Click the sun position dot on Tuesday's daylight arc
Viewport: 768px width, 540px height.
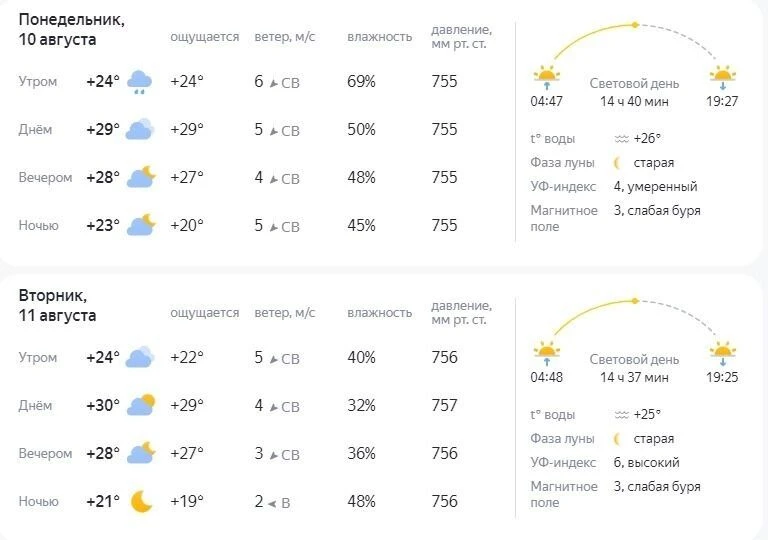click(x=635, y=300)
